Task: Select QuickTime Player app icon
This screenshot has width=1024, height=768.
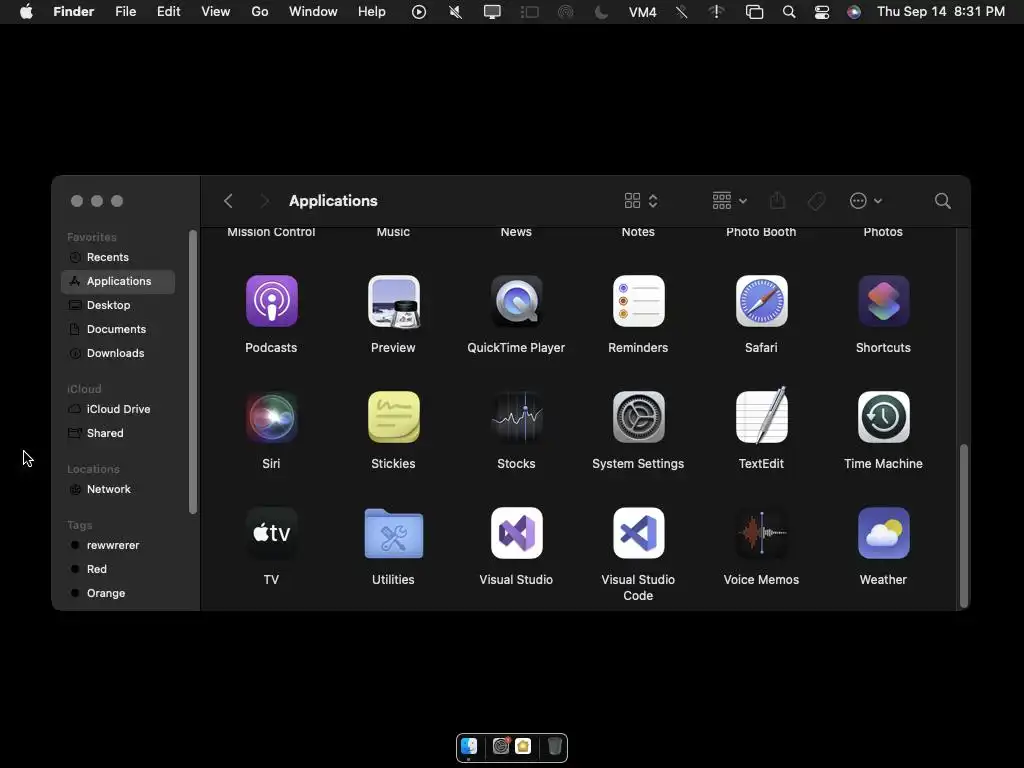Action: [517, 301]
